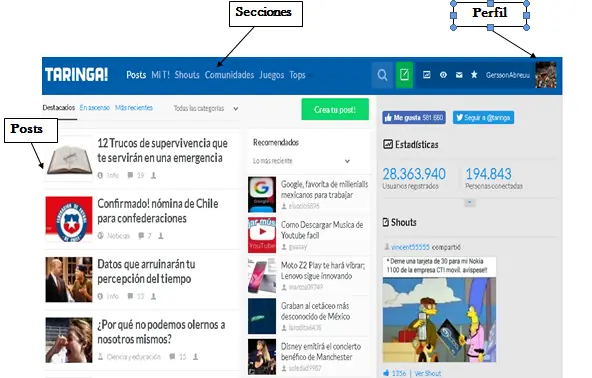Click the Moto Z2 Play phone thumbnail
This screenshot has height=378, width=592.
(262, 275)
